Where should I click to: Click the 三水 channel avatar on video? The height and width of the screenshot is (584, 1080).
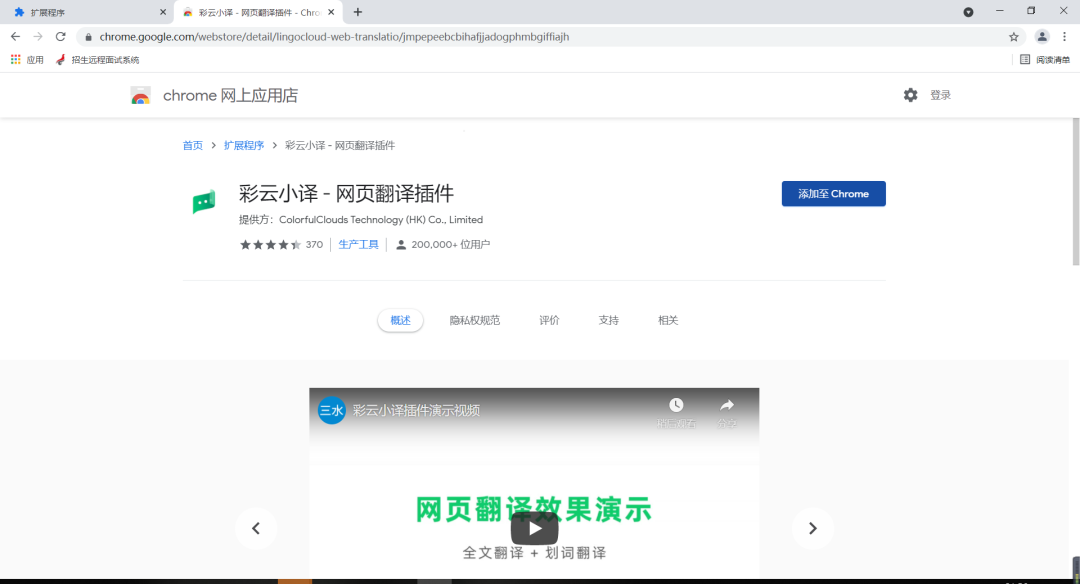tap(331, 410)
